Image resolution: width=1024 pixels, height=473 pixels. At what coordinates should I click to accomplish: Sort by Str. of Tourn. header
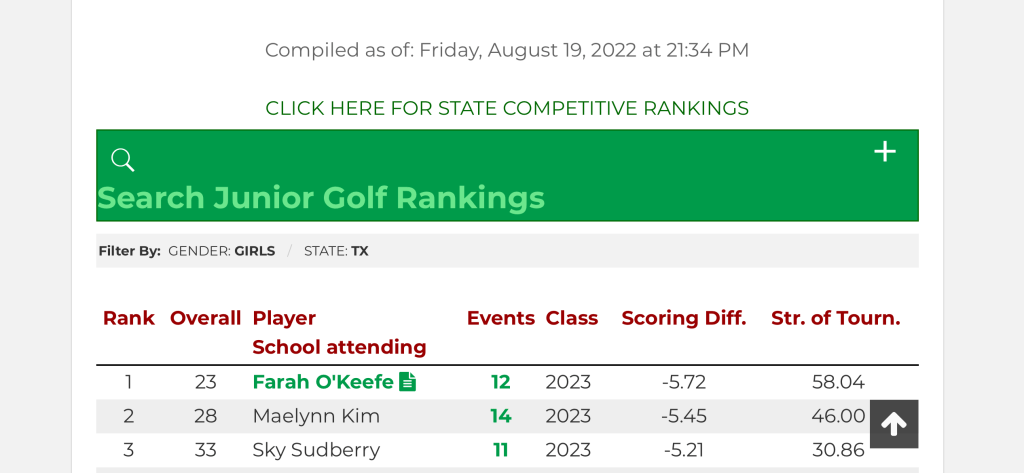pos(835,318)
